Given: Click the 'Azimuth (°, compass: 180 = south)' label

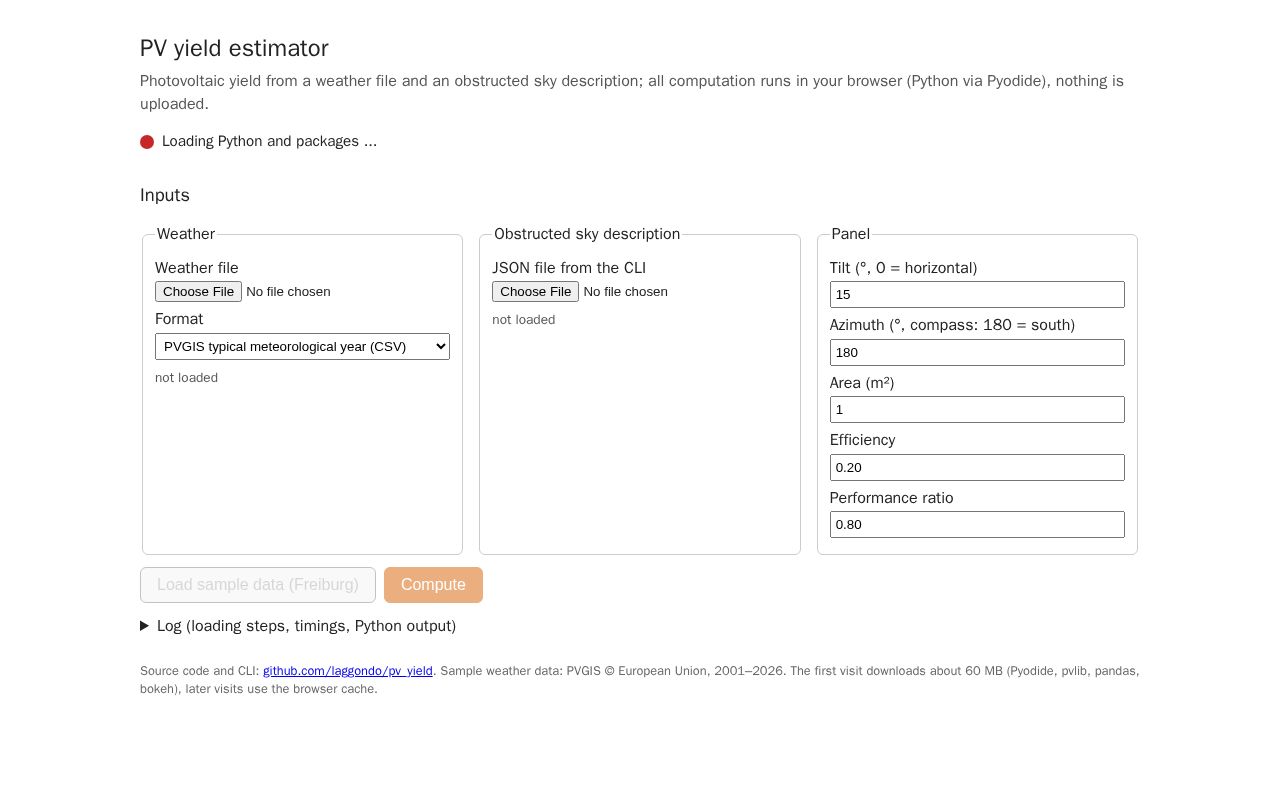Looking at the screenshot, I should (952, 325).
